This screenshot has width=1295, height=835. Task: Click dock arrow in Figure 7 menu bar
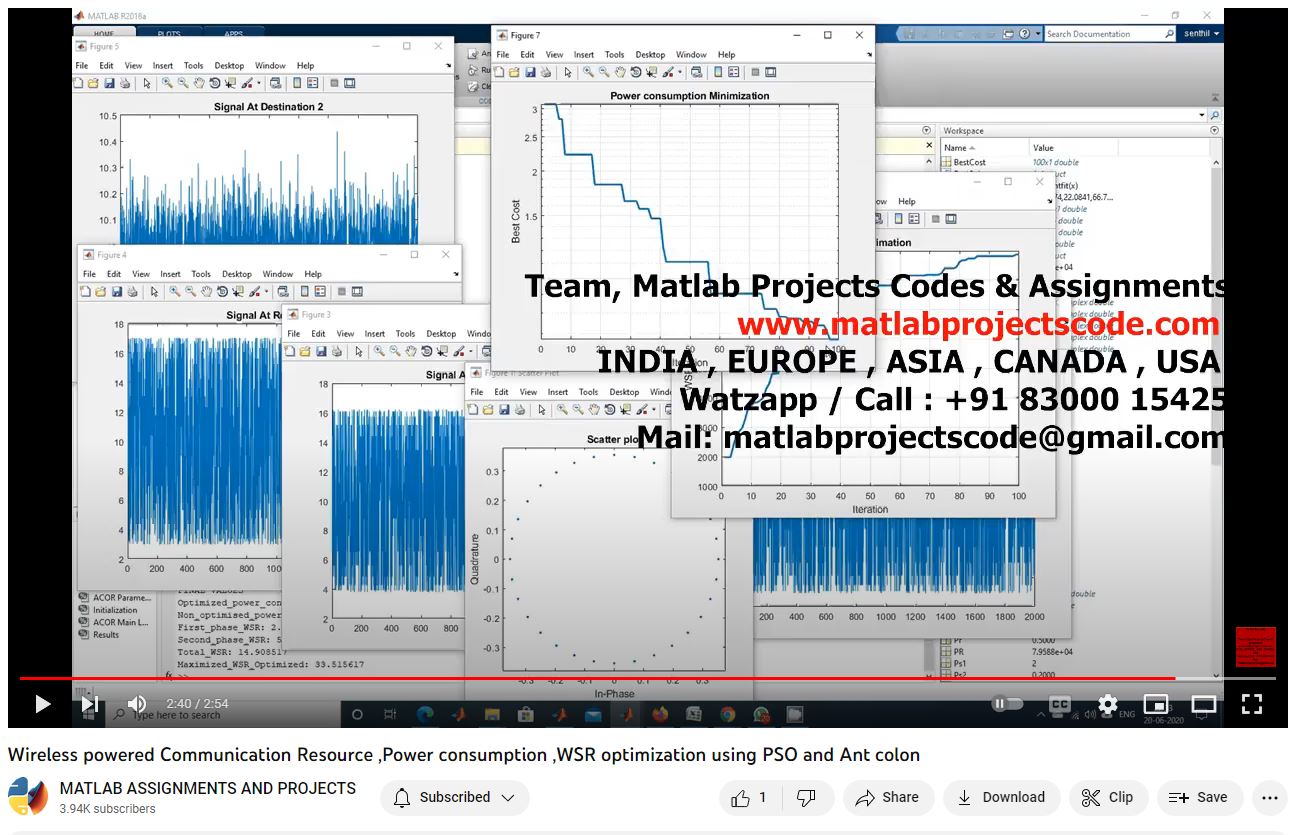tap(869, 54)
